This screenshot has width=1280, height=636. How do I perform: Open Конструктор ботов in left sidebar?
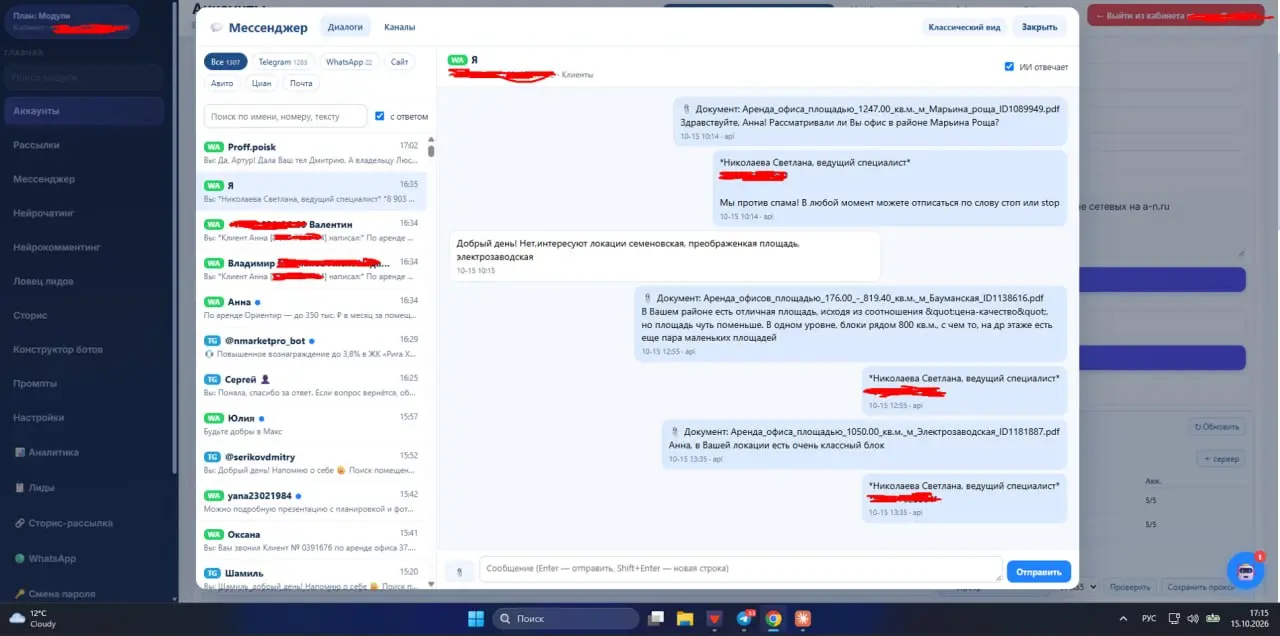[84, 349]
